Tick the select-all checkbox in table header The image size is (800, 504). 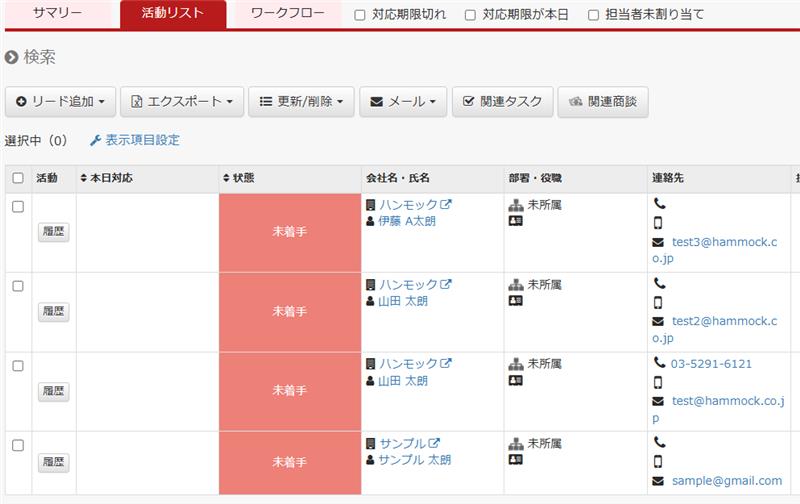18,178
